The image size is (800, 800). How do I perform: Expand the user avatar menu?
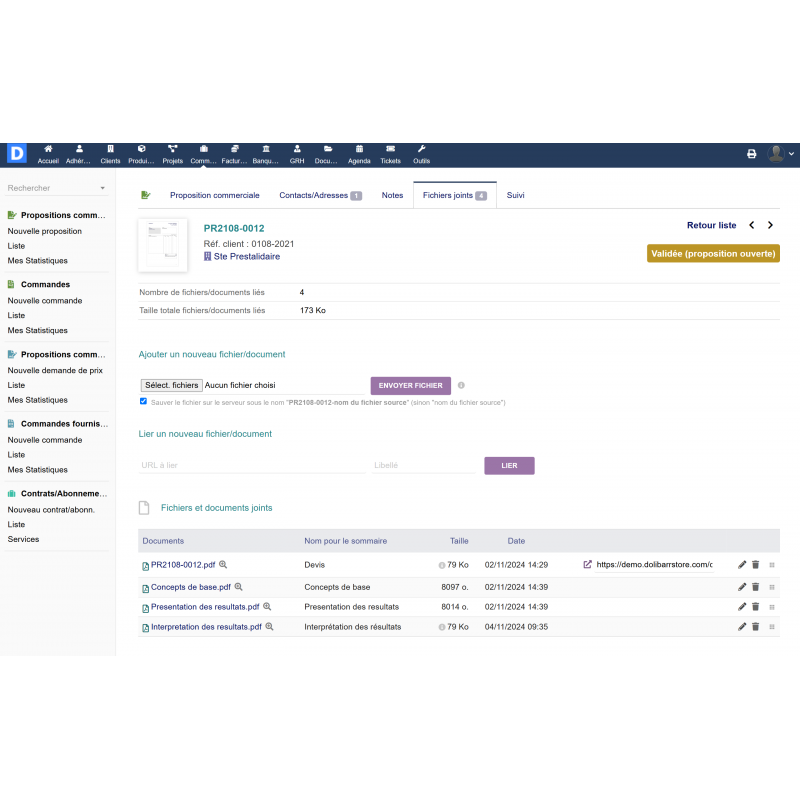[x=780, y=154]
